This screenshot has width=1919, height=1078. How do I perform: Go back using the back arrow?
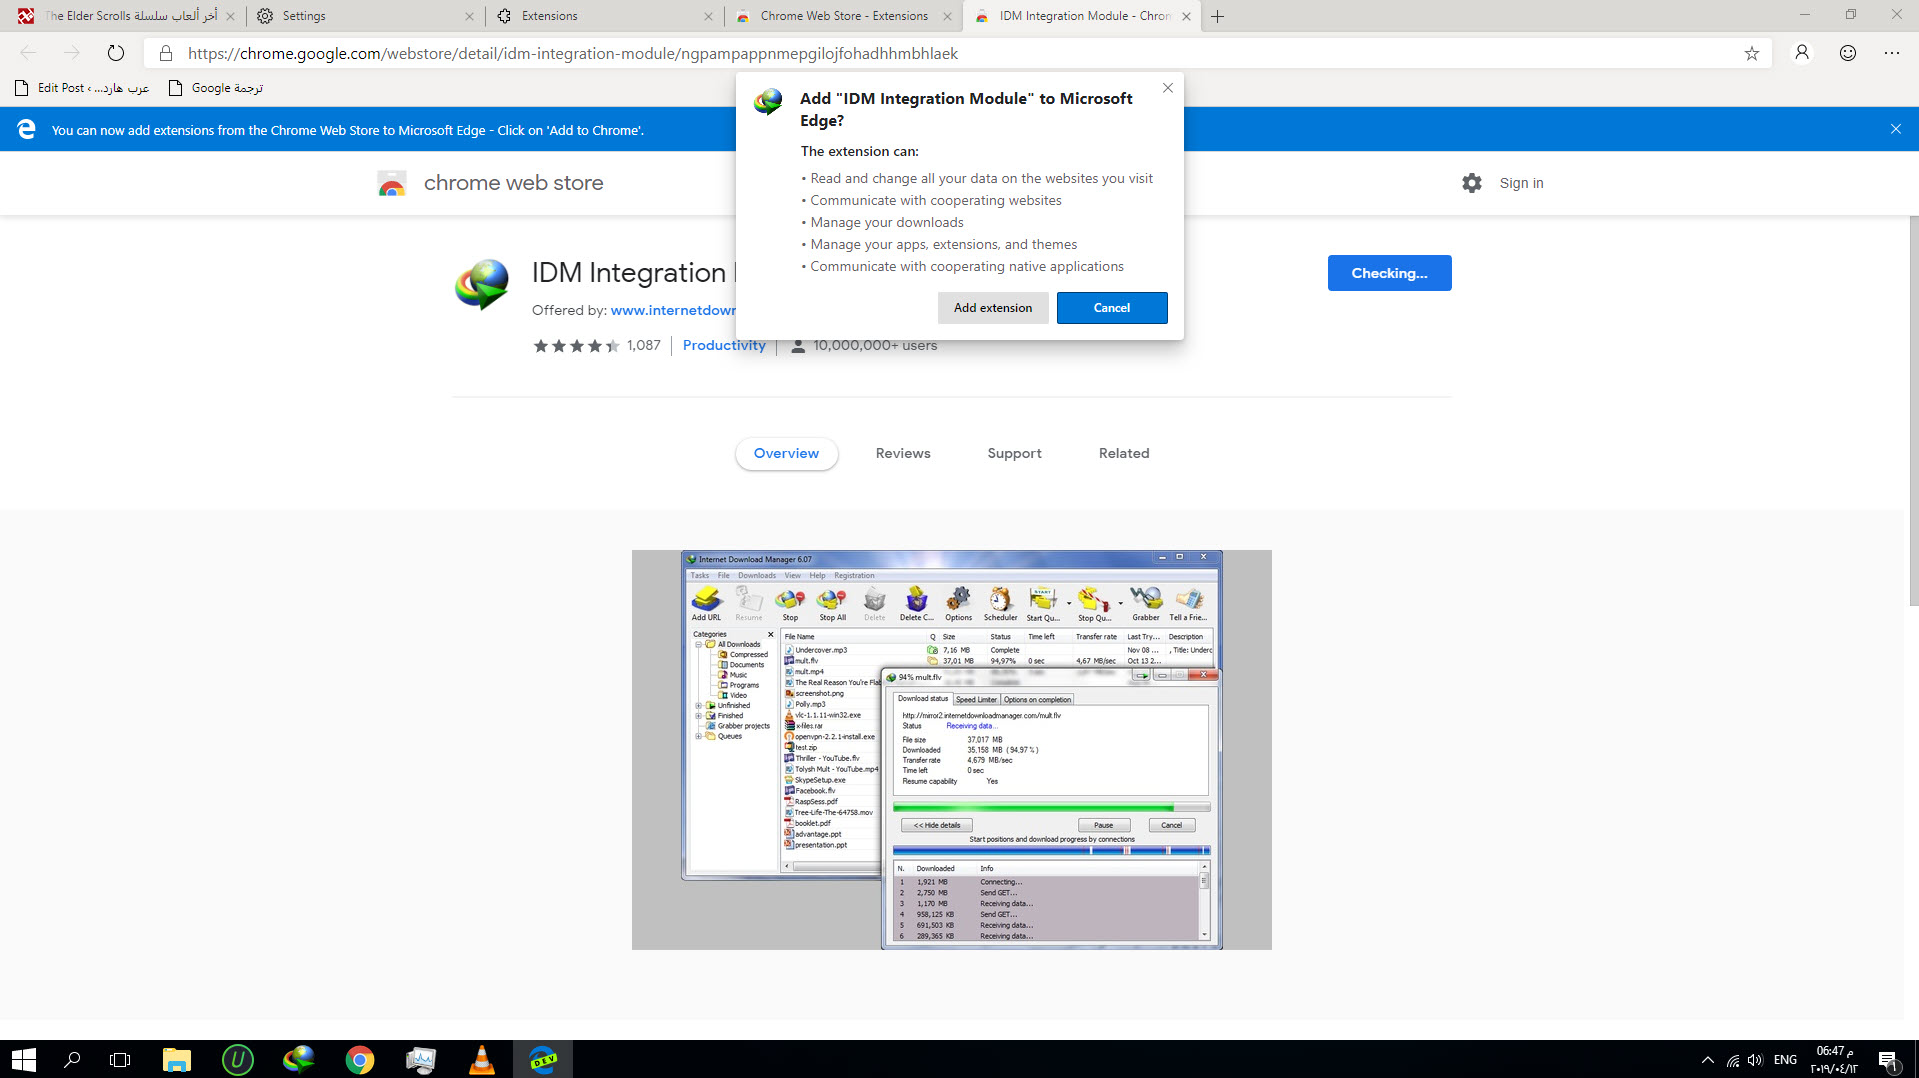point(28,53)
